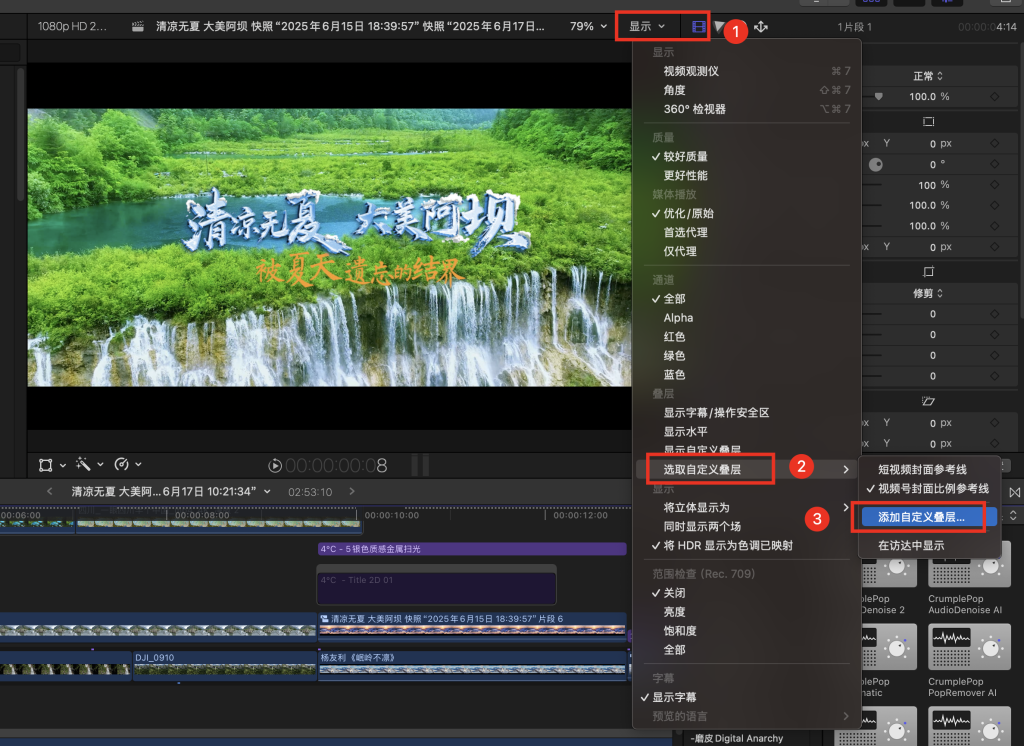Open the 正常 blend mode dropdown
The width and height of the screenshot is (1024, 746).
coord(928,76)
